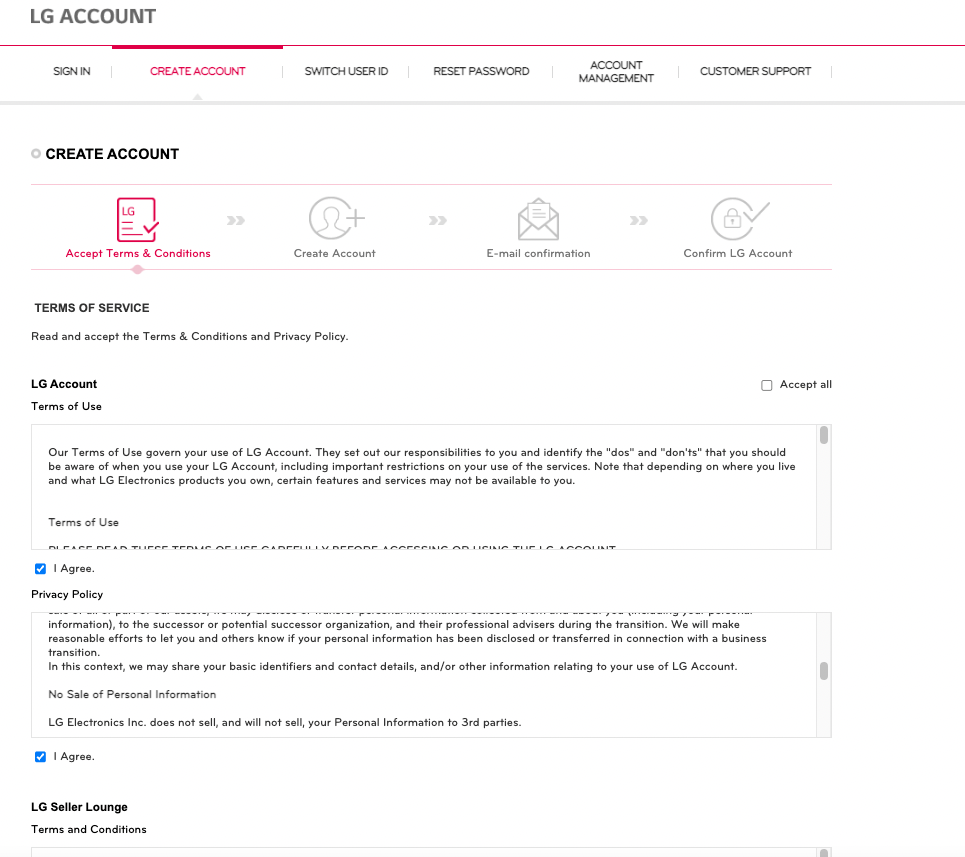Screen dimensions: 965x857
Task: Click the 'Confirm LG Account' step label
Action: point(738,253)
